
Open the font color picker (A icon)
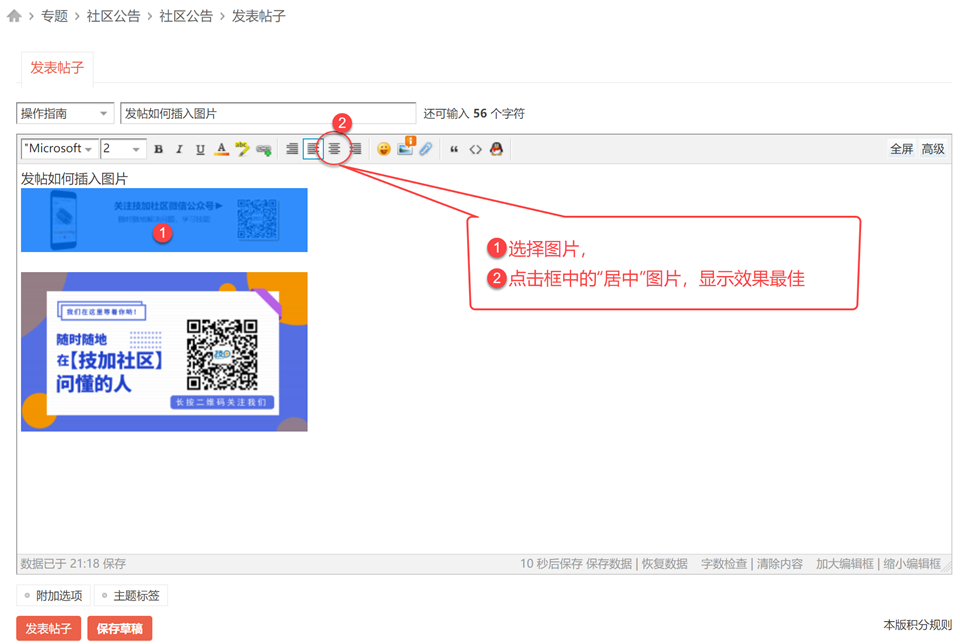tap(222, 149)
